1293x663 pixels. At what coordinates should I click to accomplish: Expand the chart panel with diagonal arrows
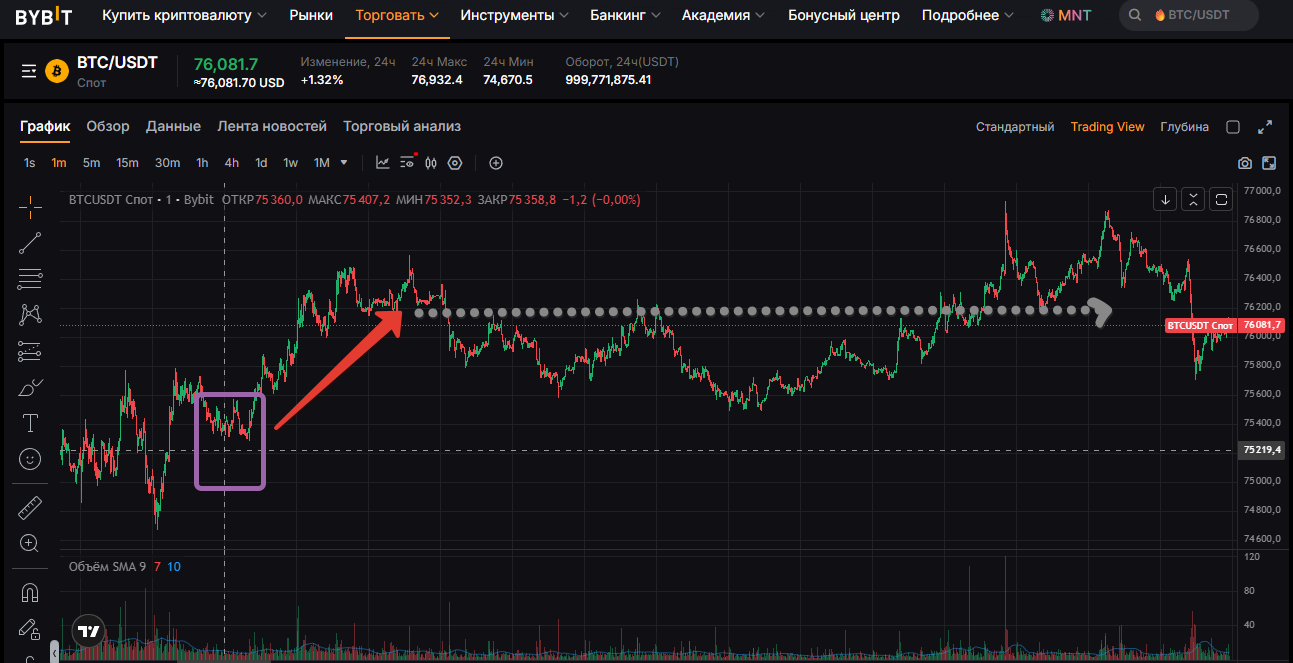[1266, 127]
